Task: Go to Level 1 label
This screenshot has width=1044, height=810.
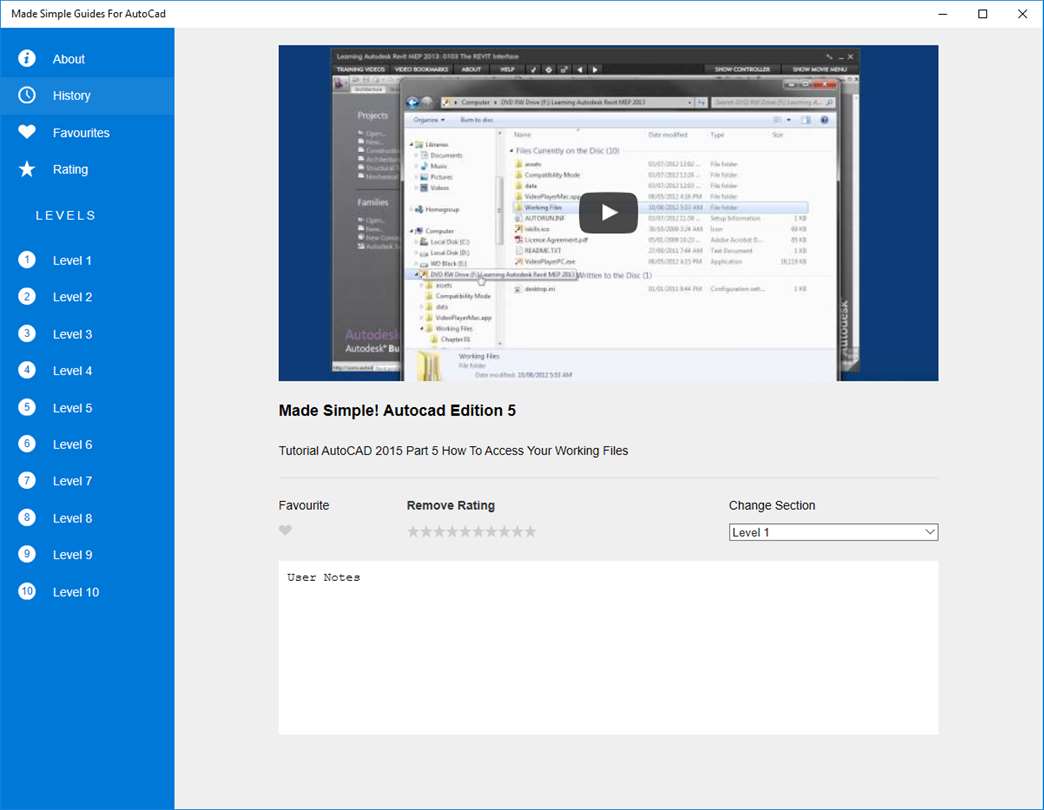Action: click(72, 260)
